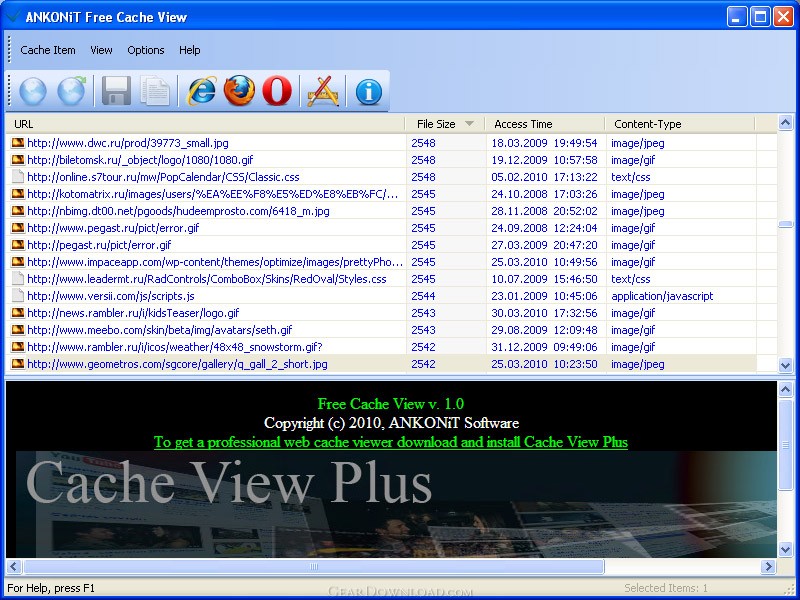
Task: Click image icon of 39773_small.jpg row
Action: [18, 143]
